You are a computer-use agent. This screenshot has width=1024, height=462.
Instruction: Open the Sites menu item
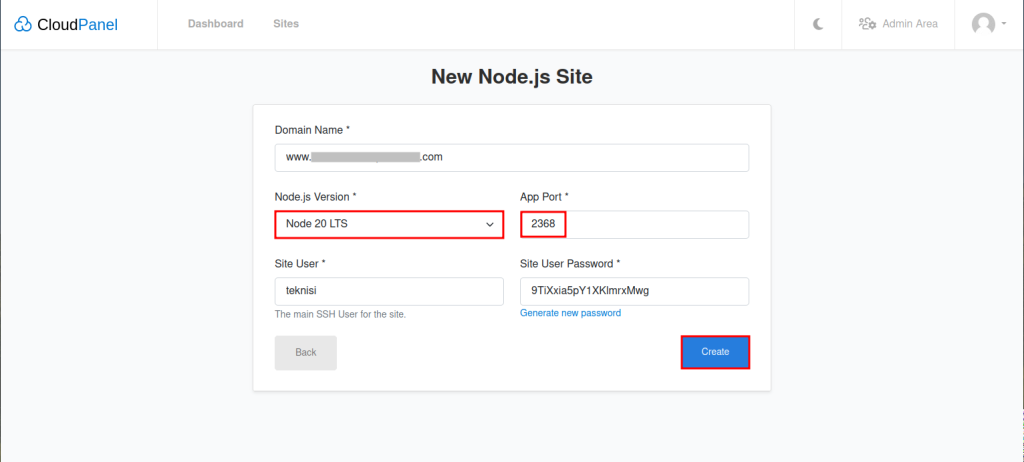286,24
